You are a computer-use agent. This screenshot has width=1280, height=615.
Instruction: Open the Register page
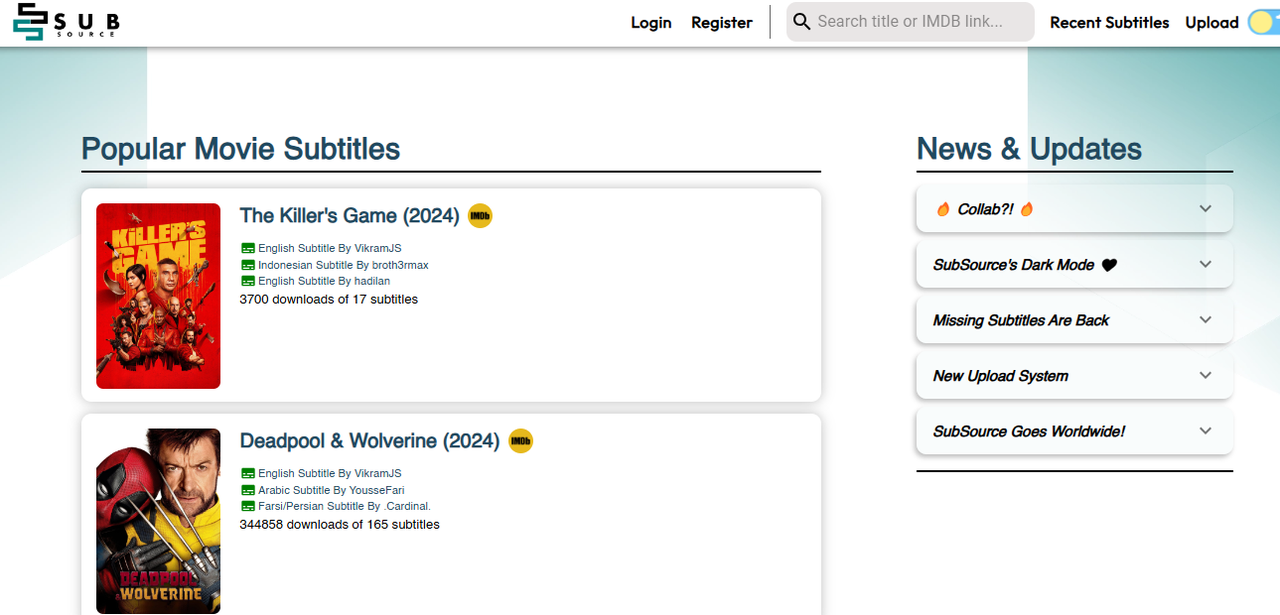[x=721, y=22]
